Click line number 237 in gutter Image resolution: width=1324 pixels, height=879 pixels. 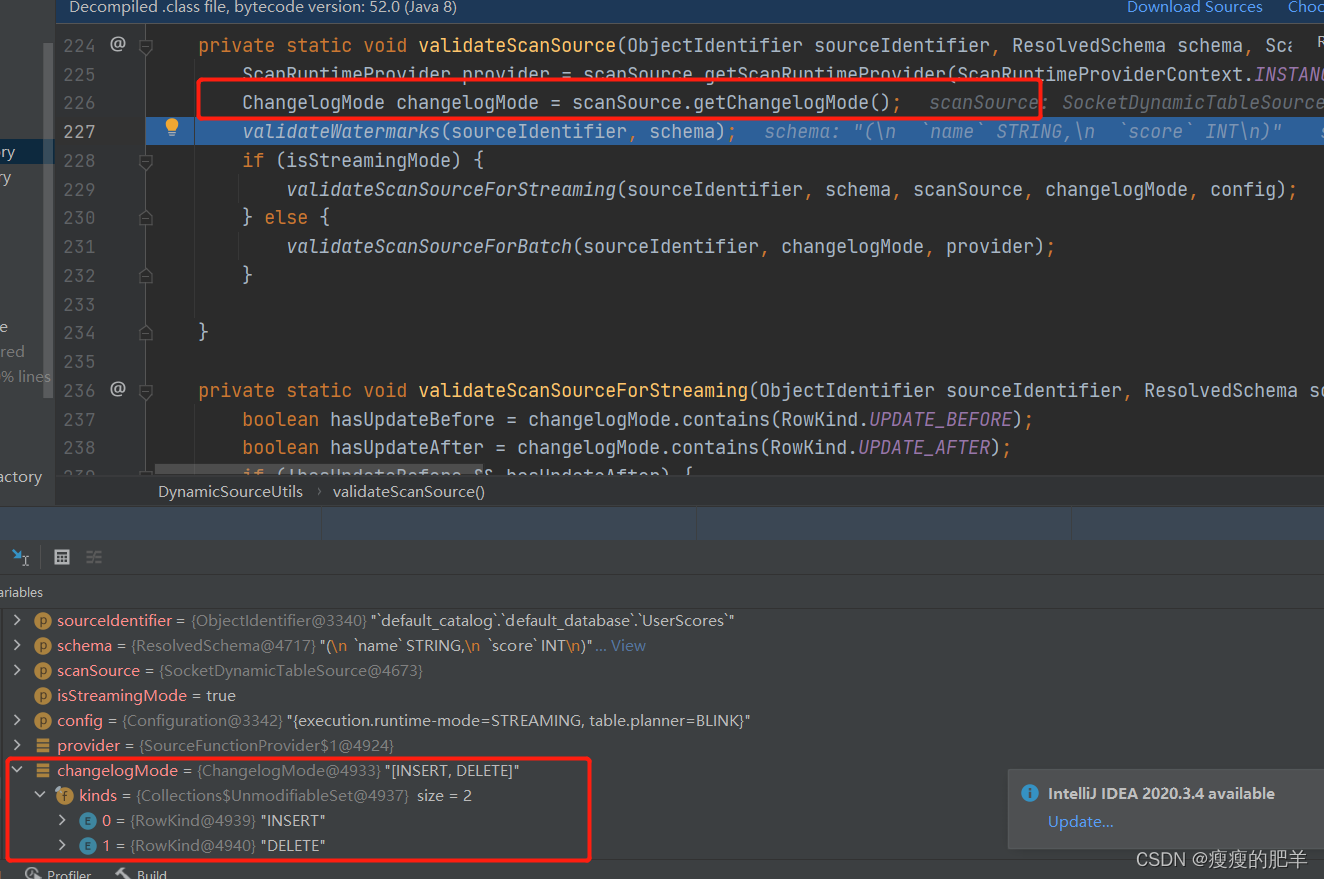79,419
